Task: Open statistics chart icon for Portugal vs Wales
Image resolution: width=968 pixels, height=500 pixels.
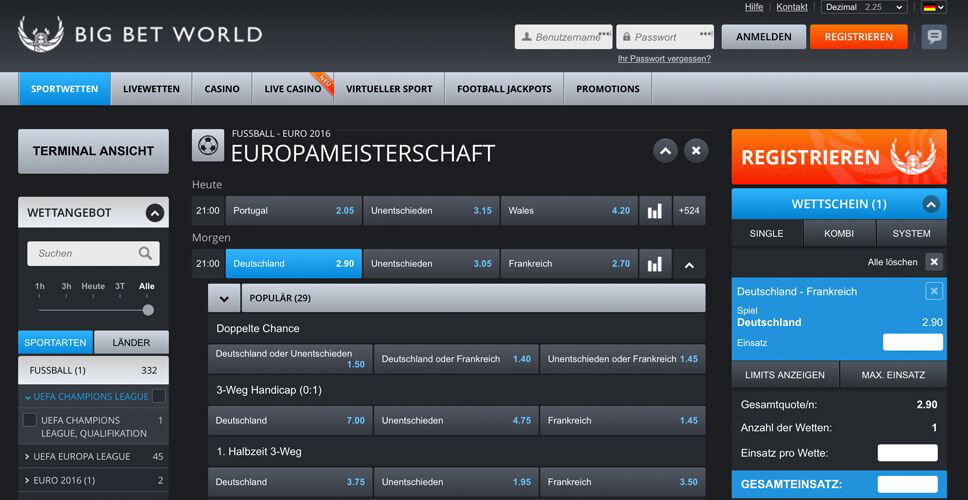Action: click(655, 210)
